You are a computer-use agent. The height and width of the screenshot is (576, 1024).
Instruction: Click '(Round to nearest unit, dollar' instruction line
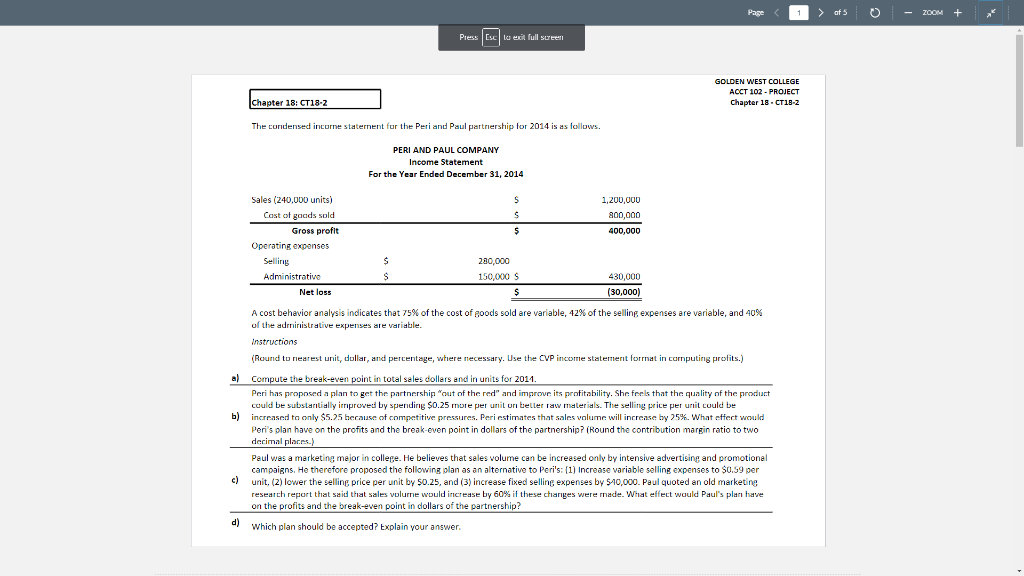tap(497, 358)
